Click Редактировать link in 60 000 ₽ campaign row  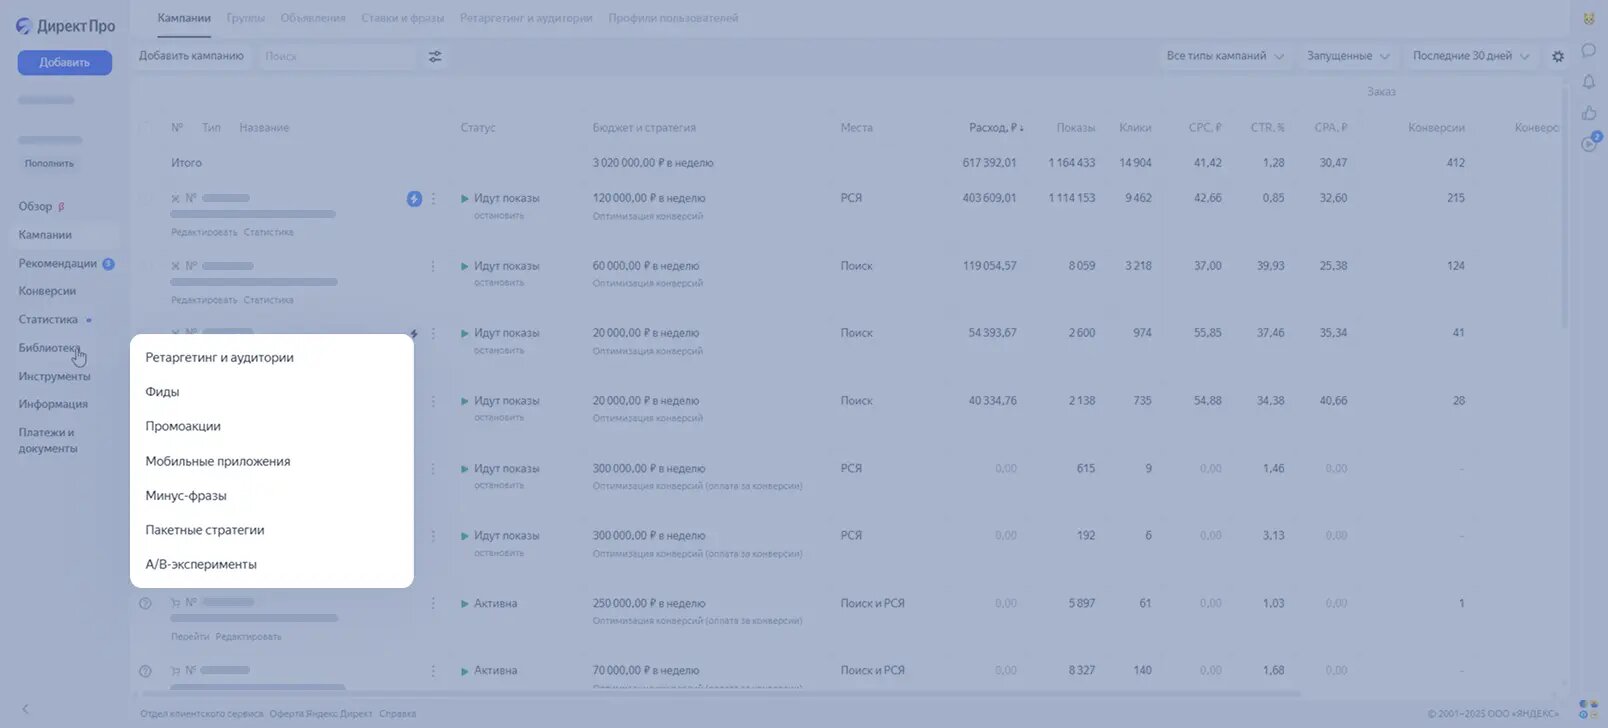(204, 300)
